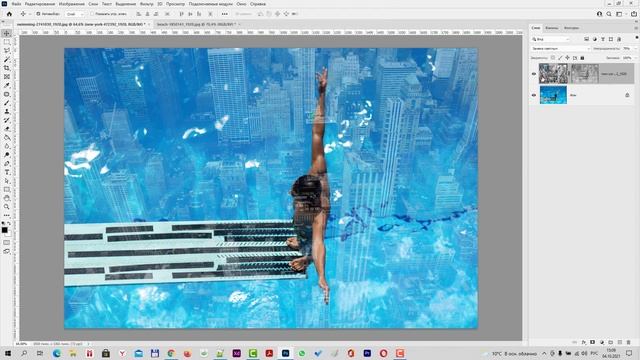Image resolution: width=640 pixels, height=360 pixels.
Task: Select the Frame tool
Action: pos(7,77)
